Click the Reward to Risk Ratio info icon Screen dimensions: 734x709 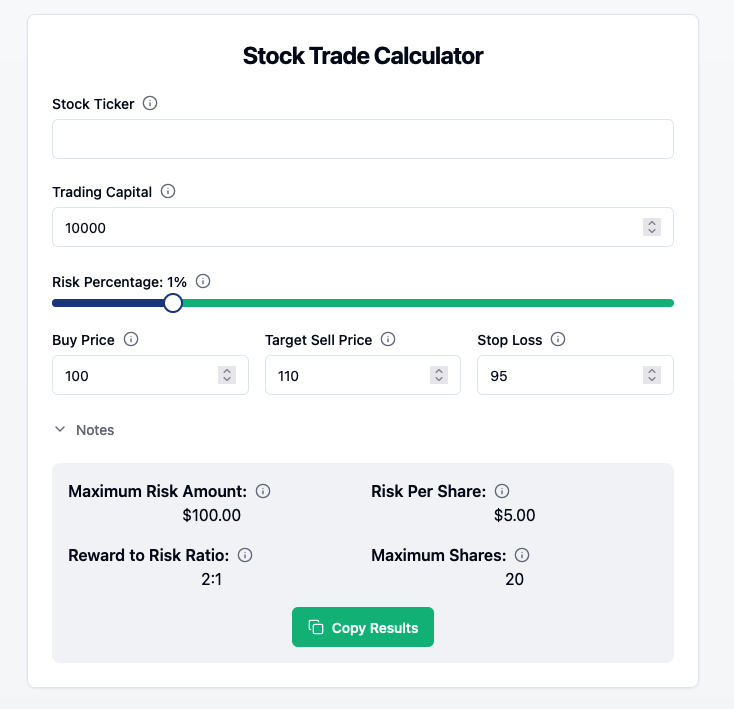245,555
